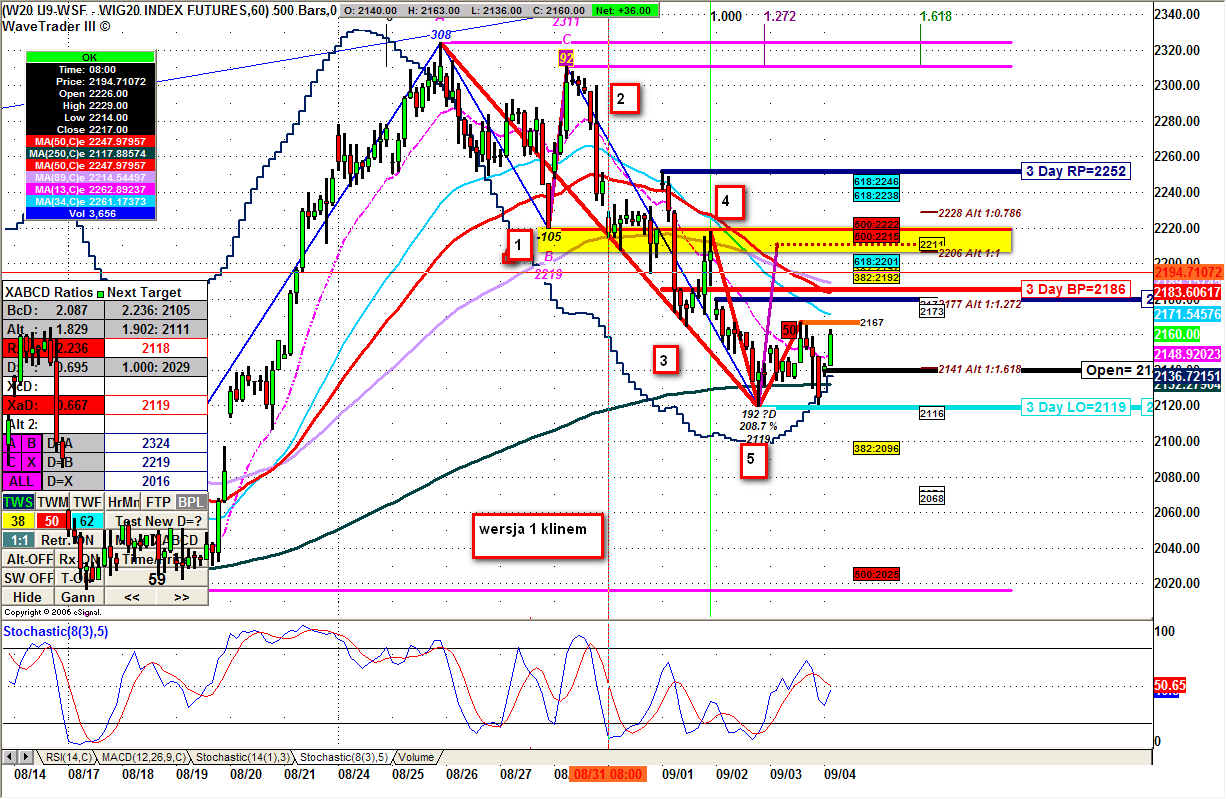1226x799 pixels.
Task: Select magenta B point button
Action: pyautogui.click(x=31, y=443)
